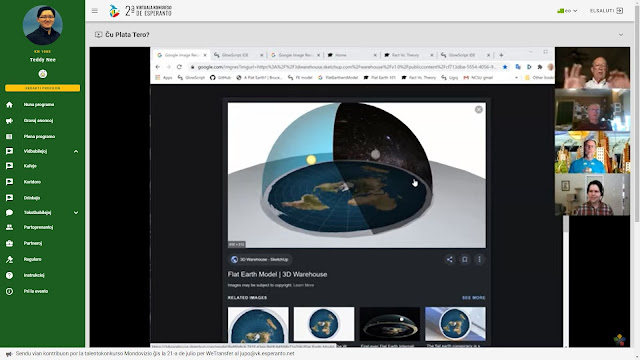This screenshot has height=360, width=640.
Task: Close the Flat Earth image preview
Action: 479,109
